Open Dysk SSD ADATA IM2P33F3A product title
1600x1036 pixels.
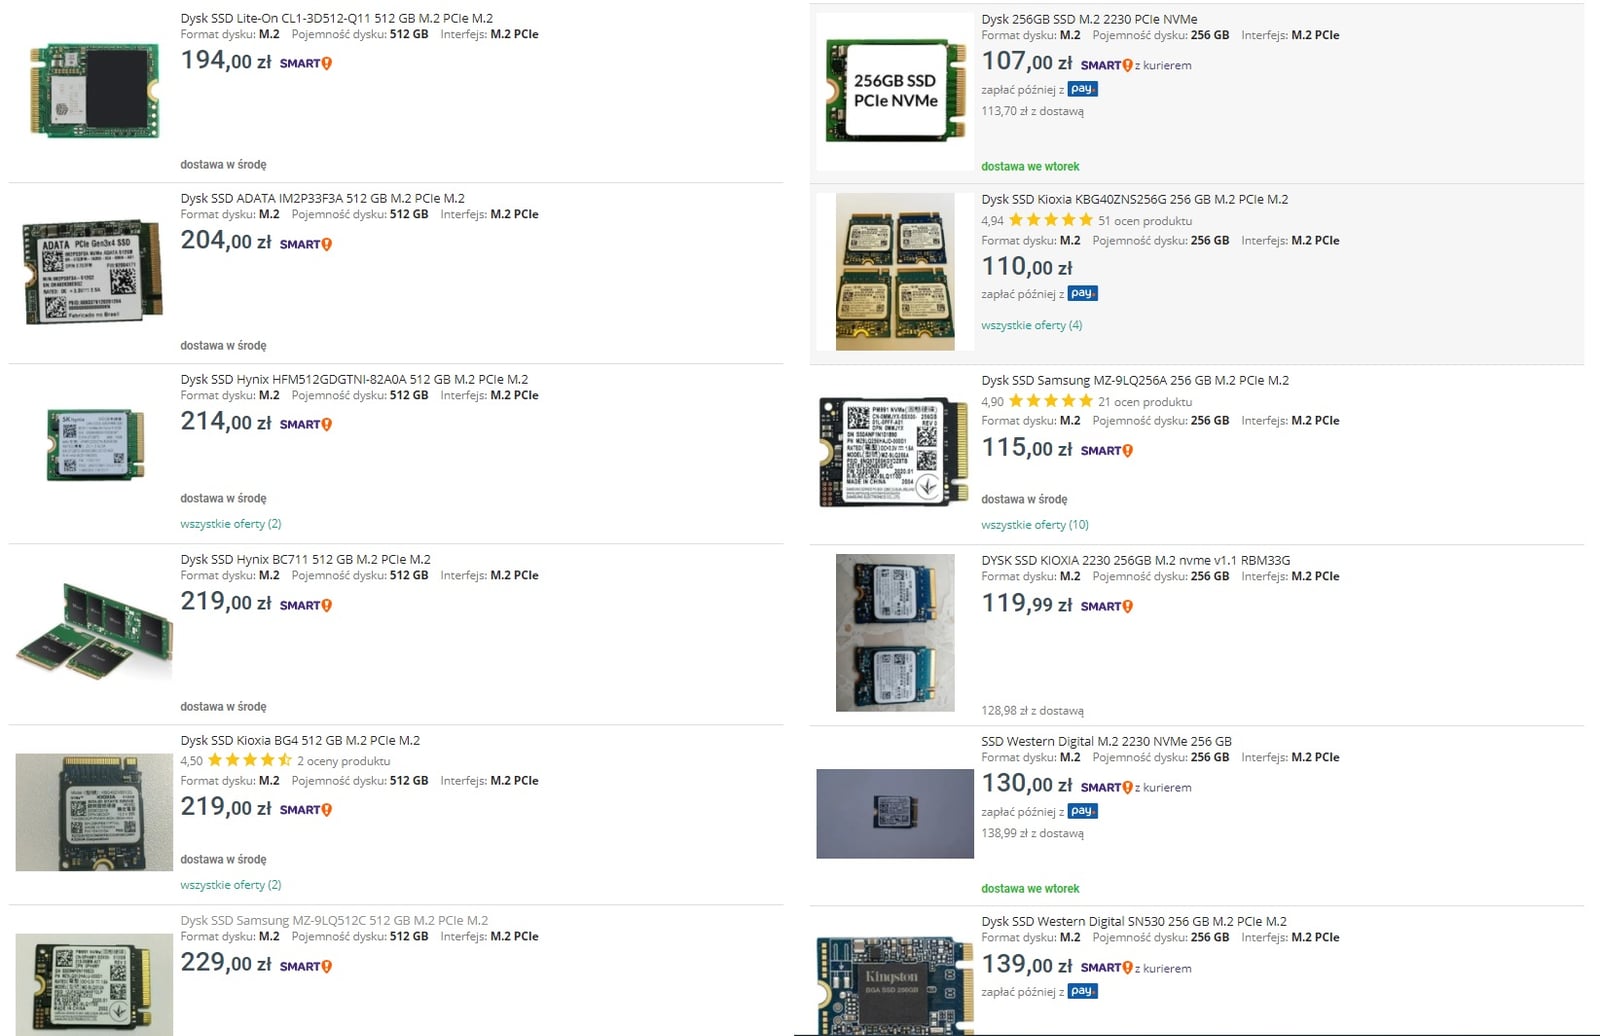pyautogui.click(x=322, y=198)
